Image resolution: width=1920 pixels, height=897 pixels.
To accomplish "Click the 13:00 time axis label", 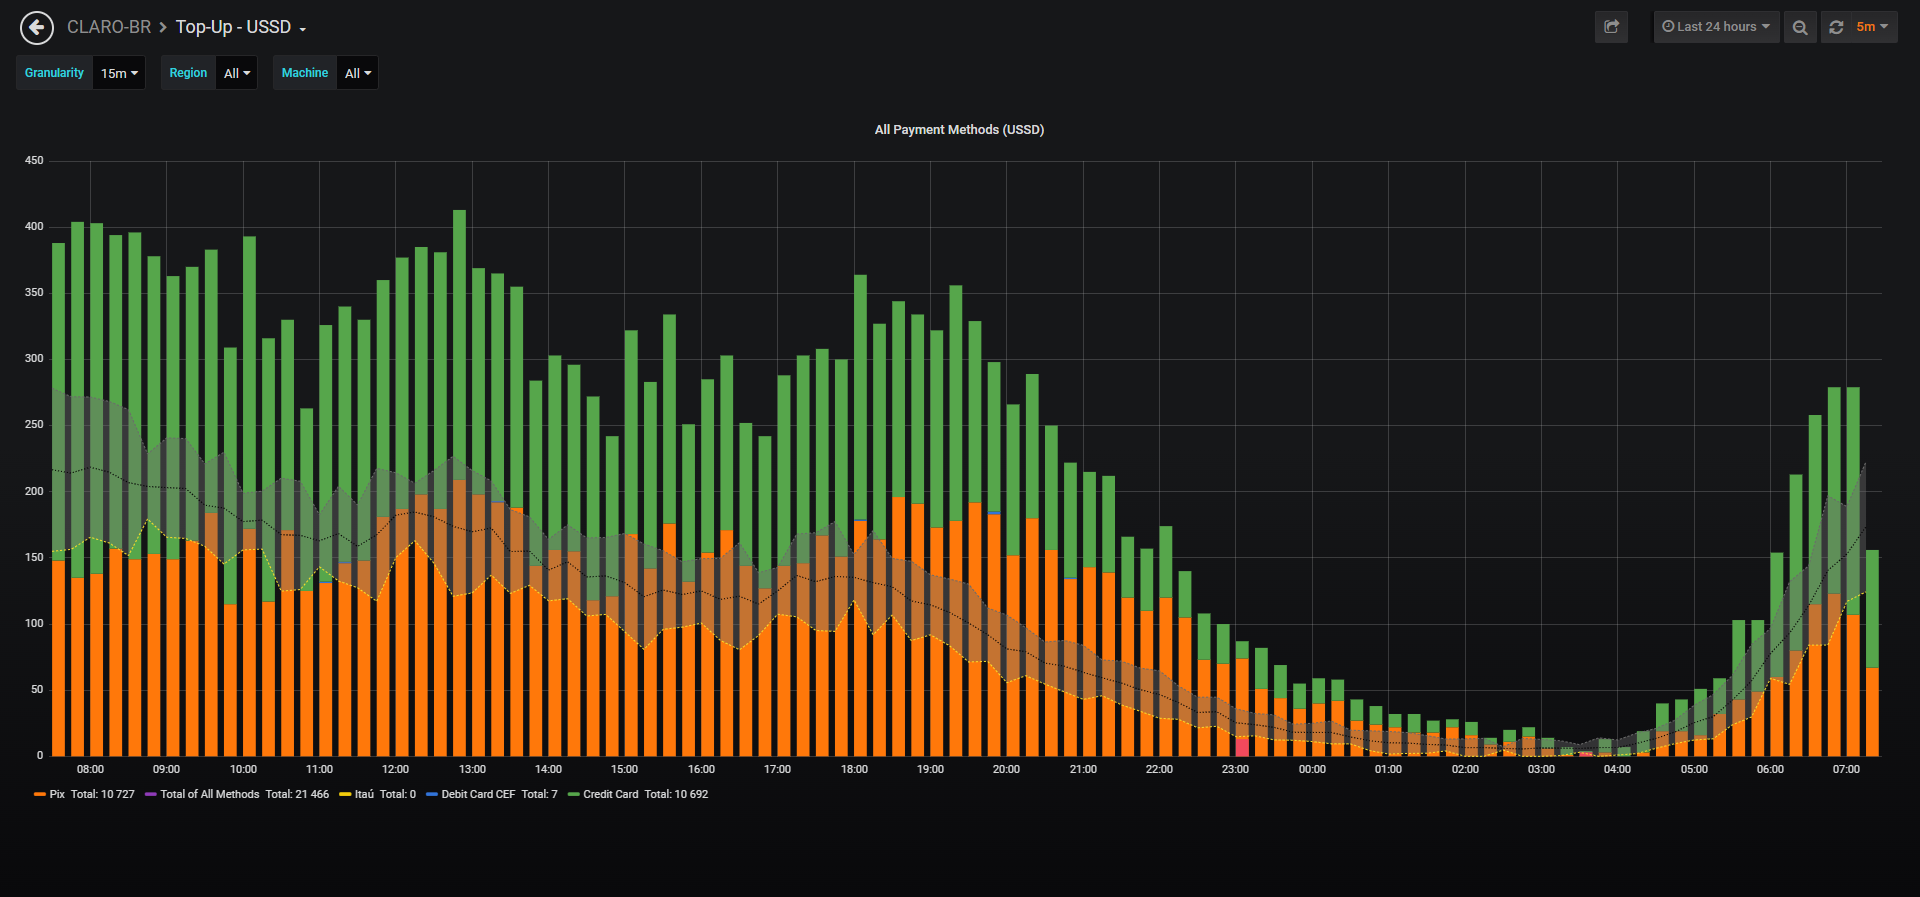I will (472, 769).
